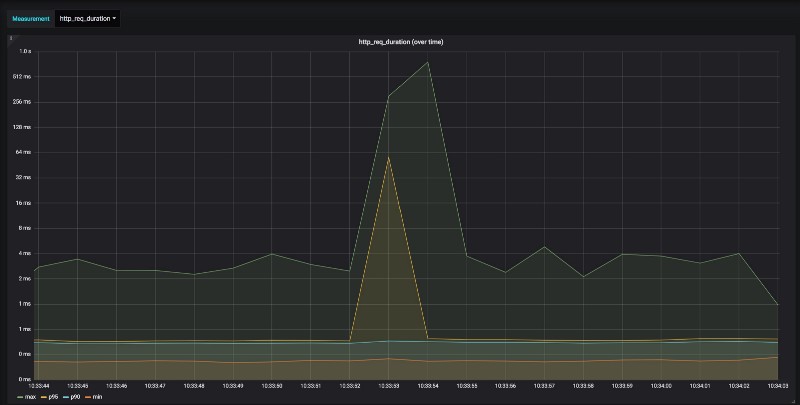800x405 pixels.
Task: Click the max line's last point at 10:34:03
Action: pos(778,305)
